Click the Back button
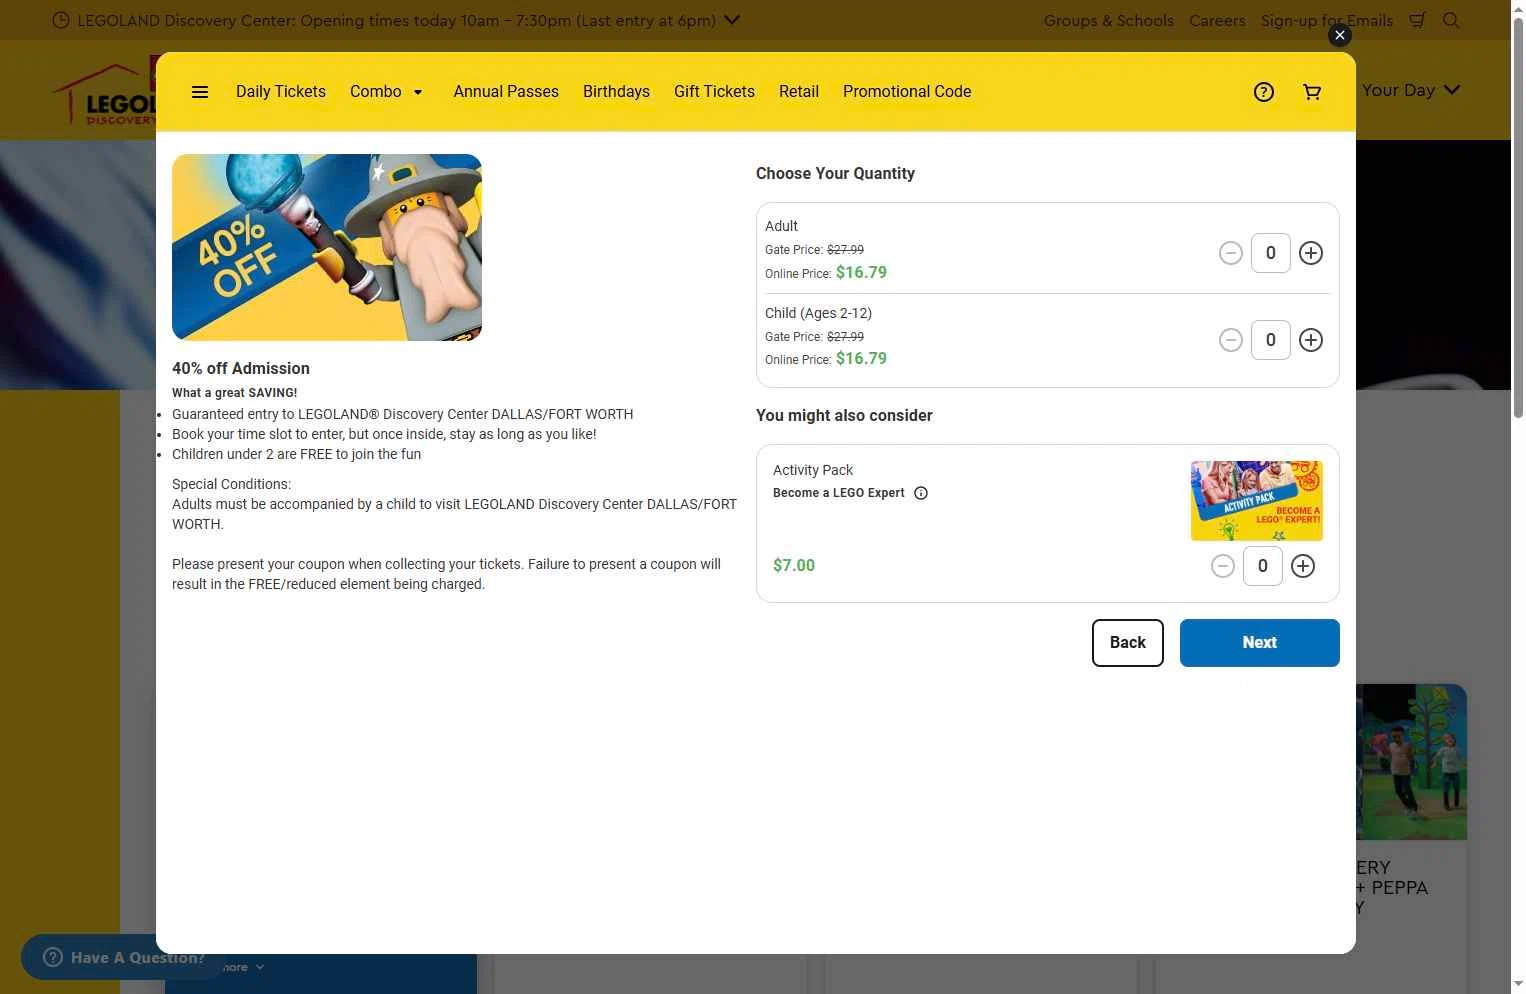Image resolution: width=1526 pixels, height=994 pixels. tap(1128, 643)
